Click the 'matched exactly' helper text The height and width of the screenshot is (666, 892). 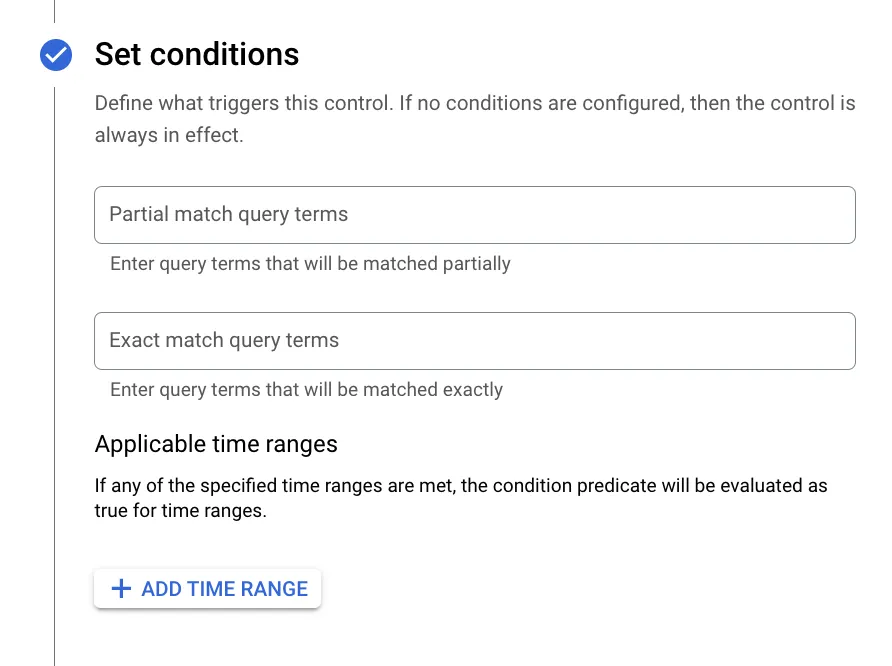point(306,390)
